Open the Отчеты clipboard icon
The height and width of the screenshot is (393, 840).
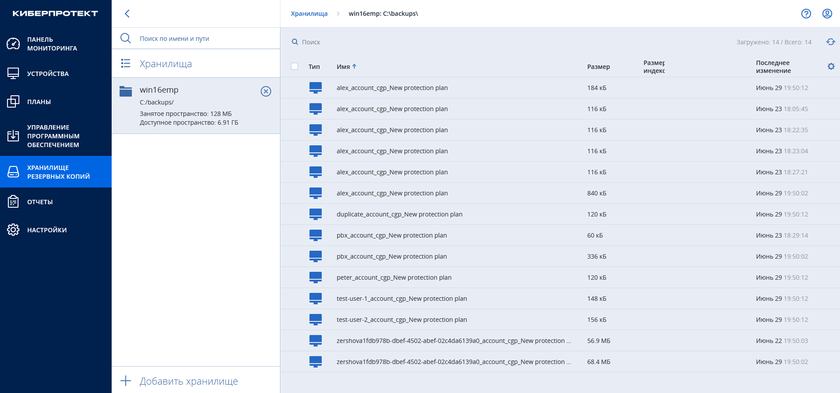click(x=13, y=202)
